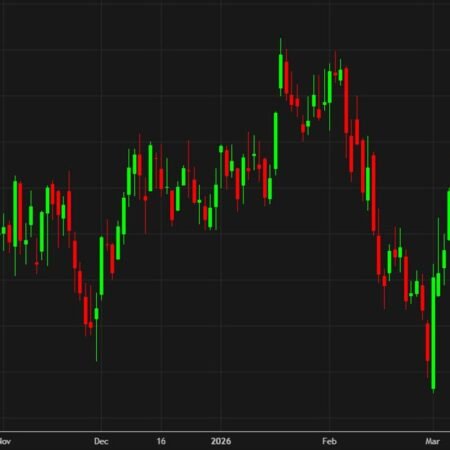Select the "Dec" date label on the time axis
Viewport: 450px width, 450px height.
(101, 441)
